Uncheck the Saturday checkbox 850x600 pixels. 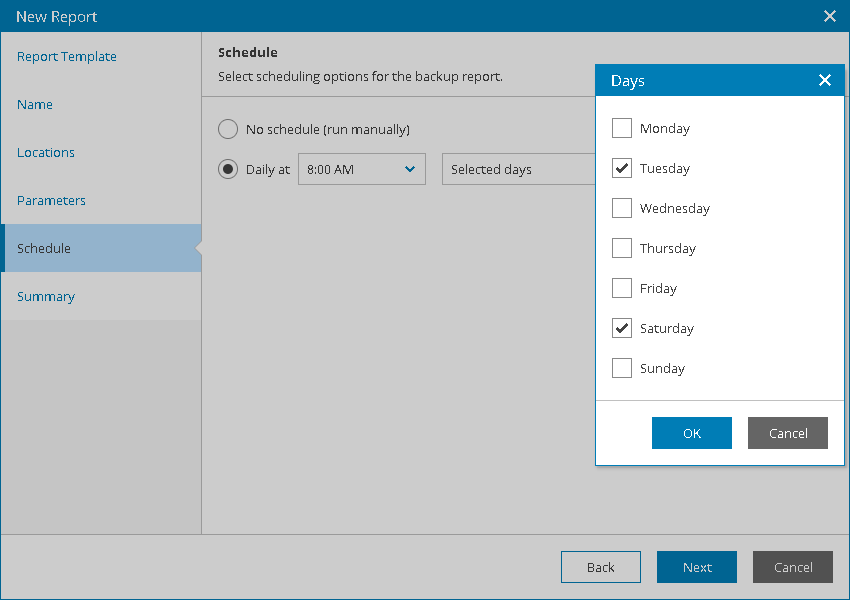coord(622,328)
